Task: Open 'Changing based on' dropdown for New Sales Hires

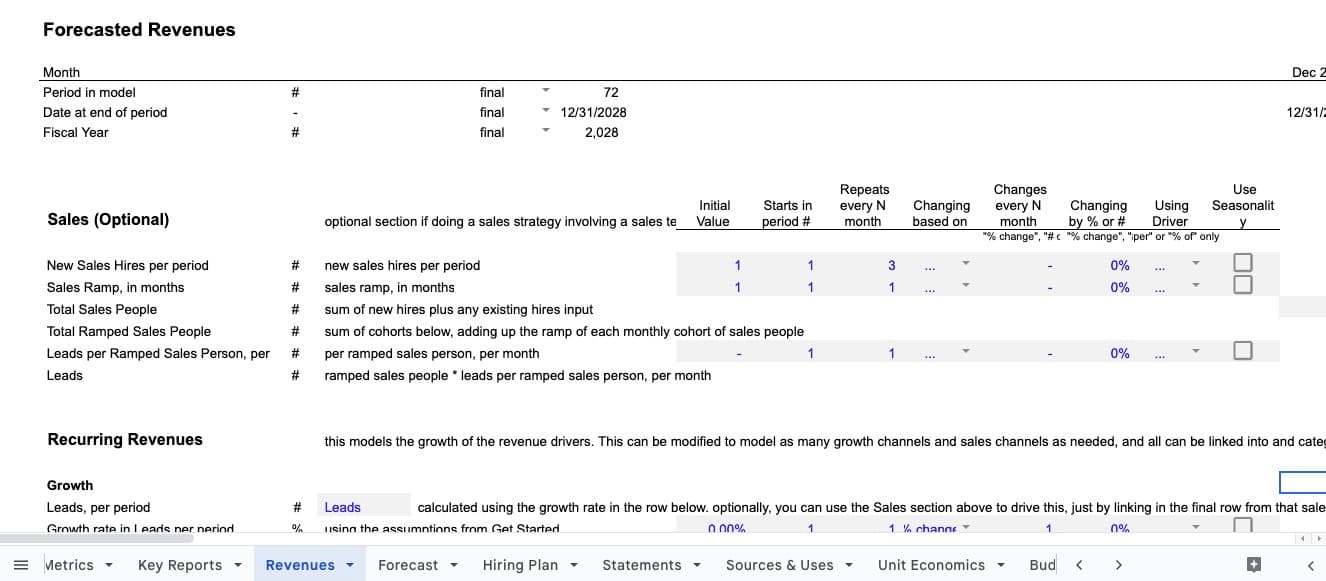Action: pyautogui.click(x=965, y=264)
